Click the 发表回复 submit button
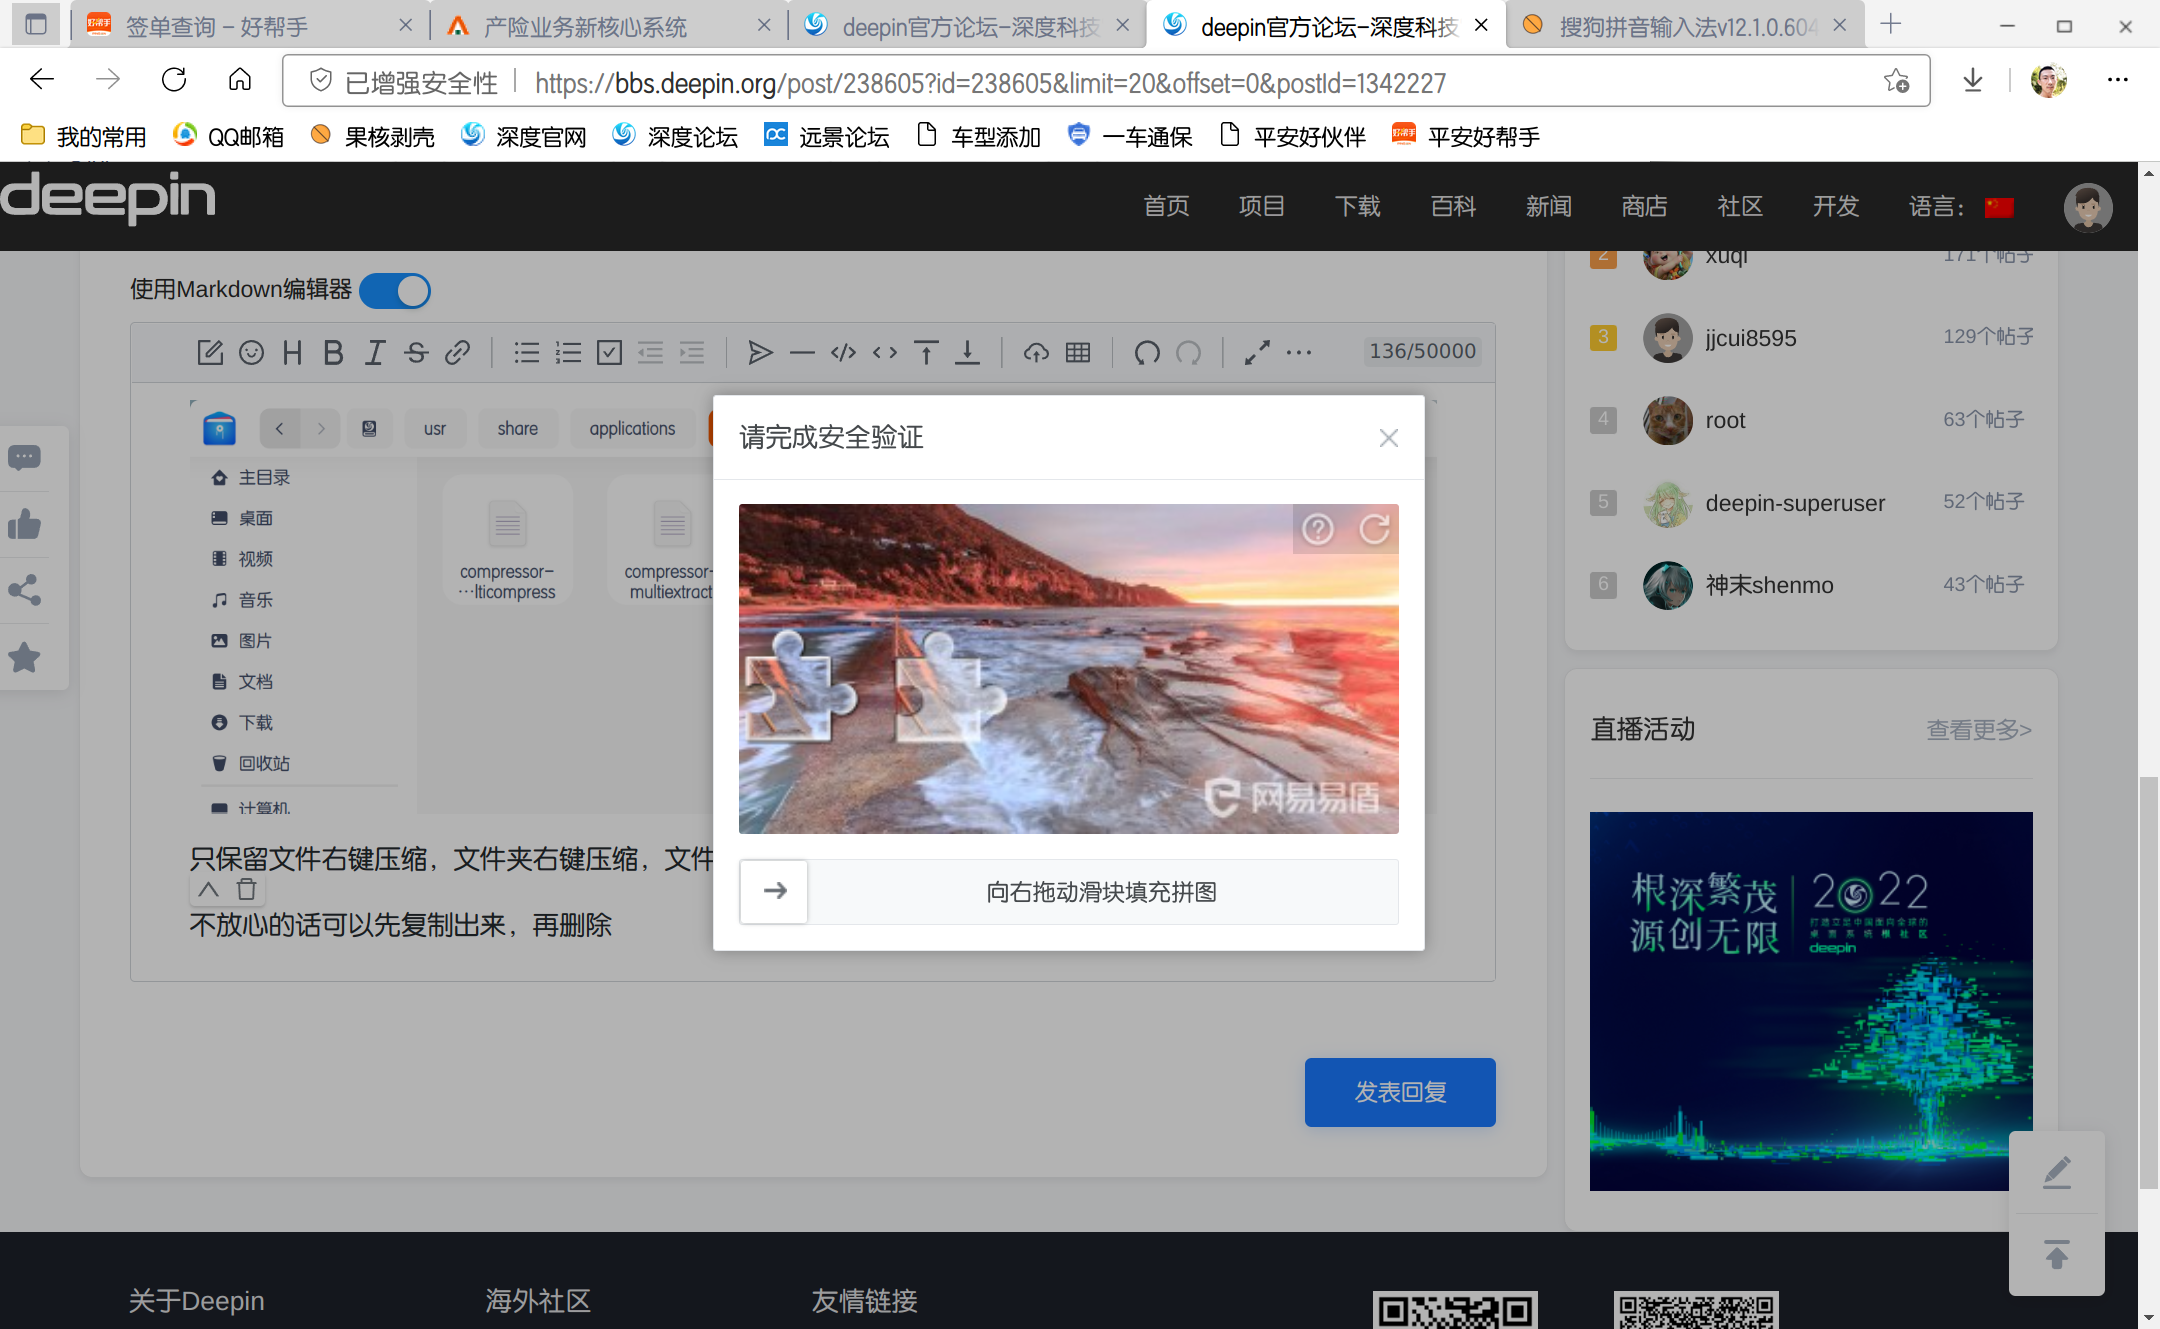This screenshot has height=1329, width=2160. coord(1399,1092)
